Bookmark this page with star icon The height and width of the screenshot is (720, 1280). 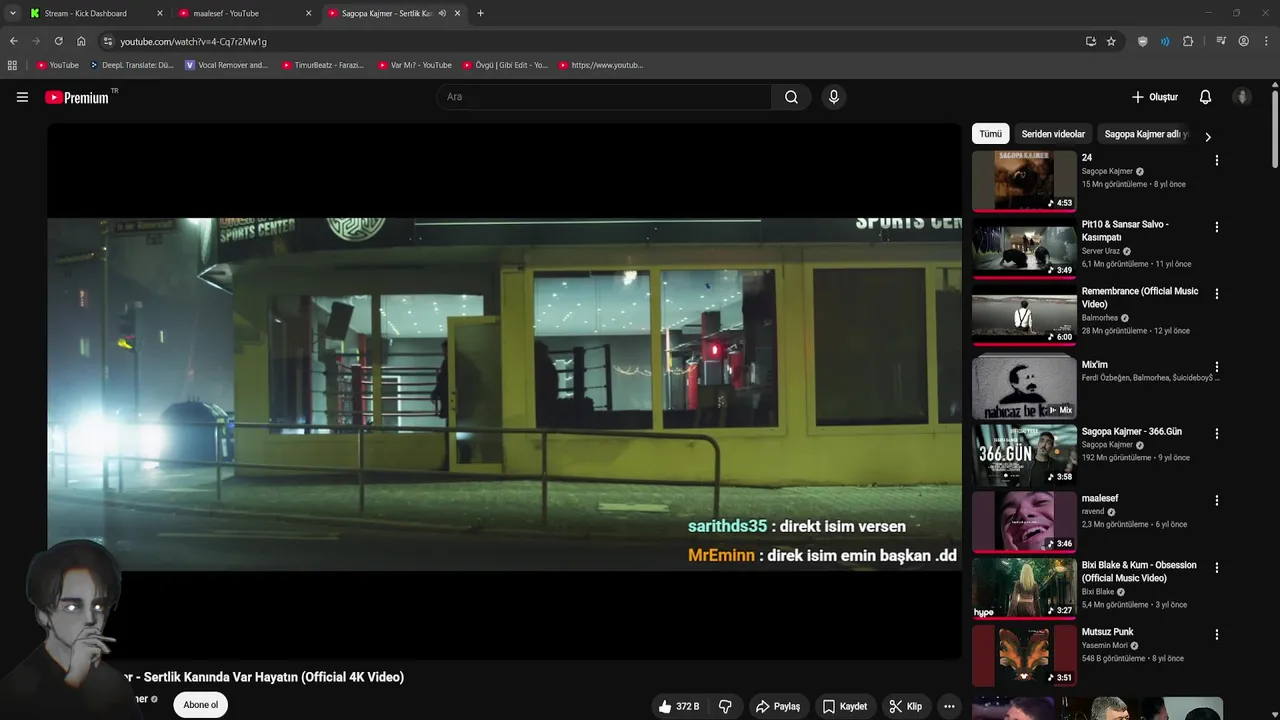[1111, 41]
